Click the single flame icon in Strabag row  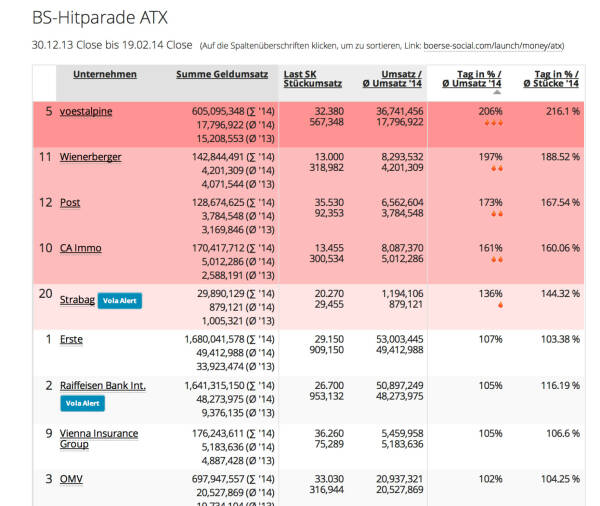tap(490, 305)
